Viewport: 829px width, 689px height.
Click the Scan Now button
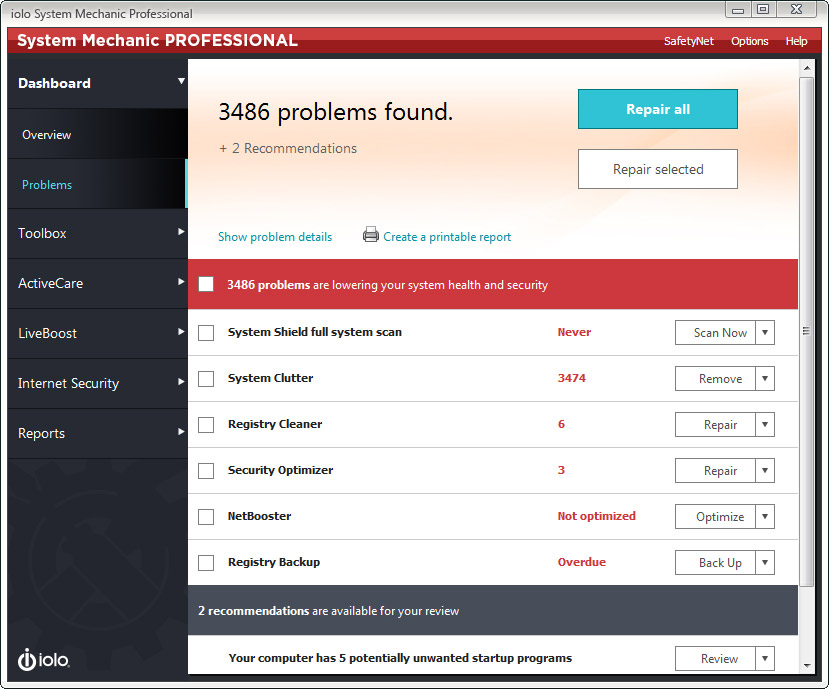[x=715, y=333]
